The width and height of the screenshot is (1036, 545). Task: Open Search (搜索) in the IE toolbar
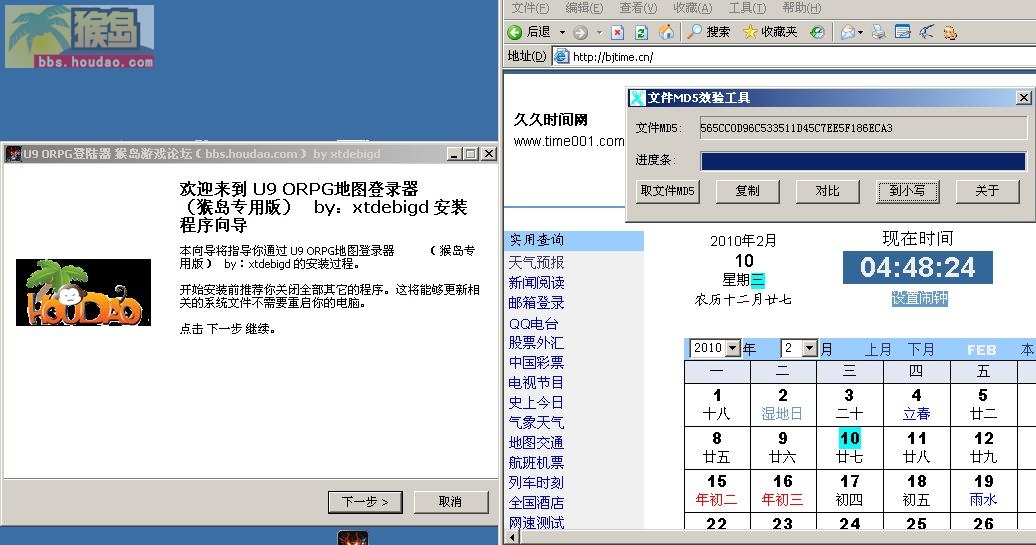point(708,32)
